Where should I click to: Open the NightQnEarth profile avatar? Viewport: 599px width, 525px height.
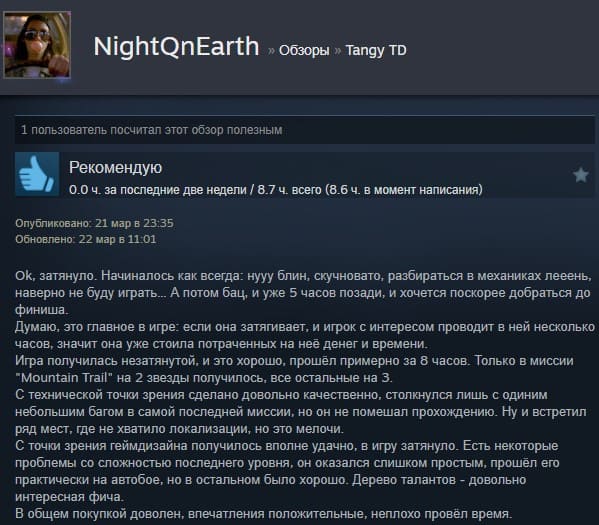pyautogui.click(x=37, y=45)
